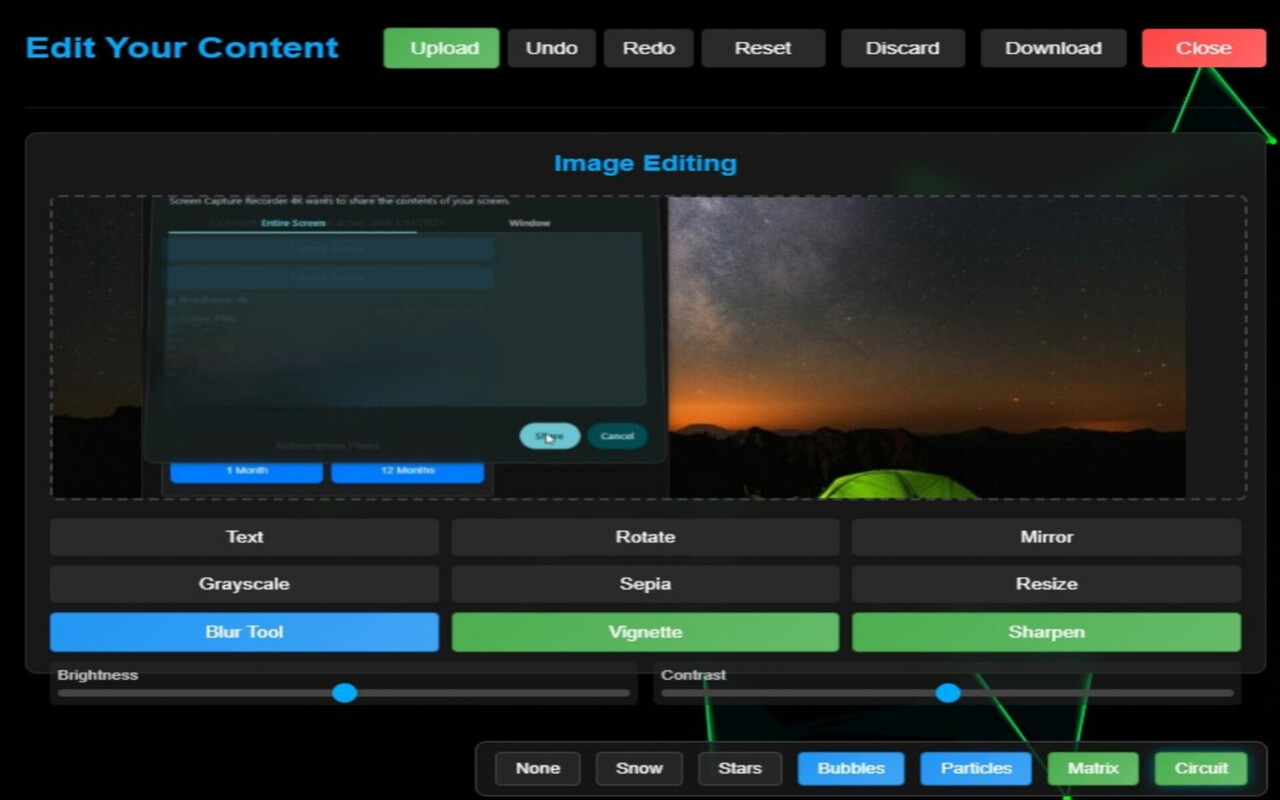Select the Bubbles background effect
1280x800 pixels.
pyautogui.click(x=851, y=768)
